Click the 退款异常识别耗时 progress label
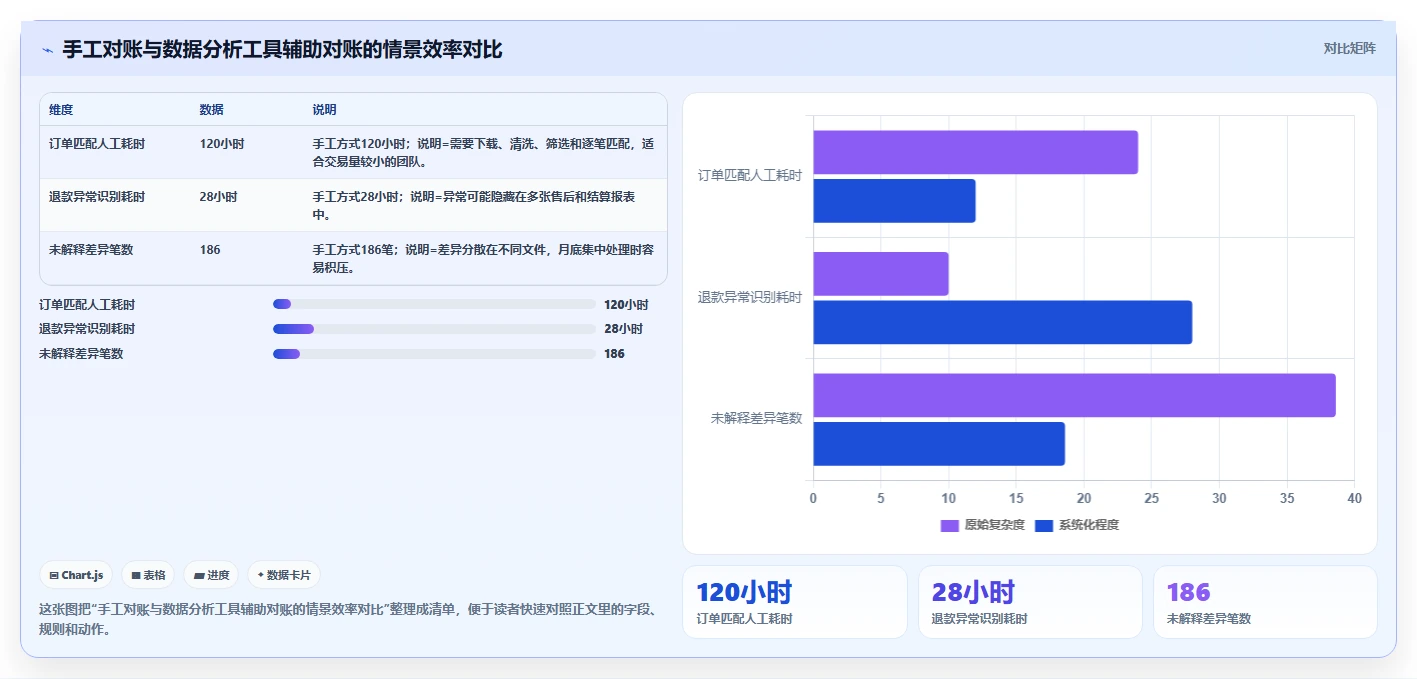Screen dimensions: 1417x679 [x=87, y=329]
